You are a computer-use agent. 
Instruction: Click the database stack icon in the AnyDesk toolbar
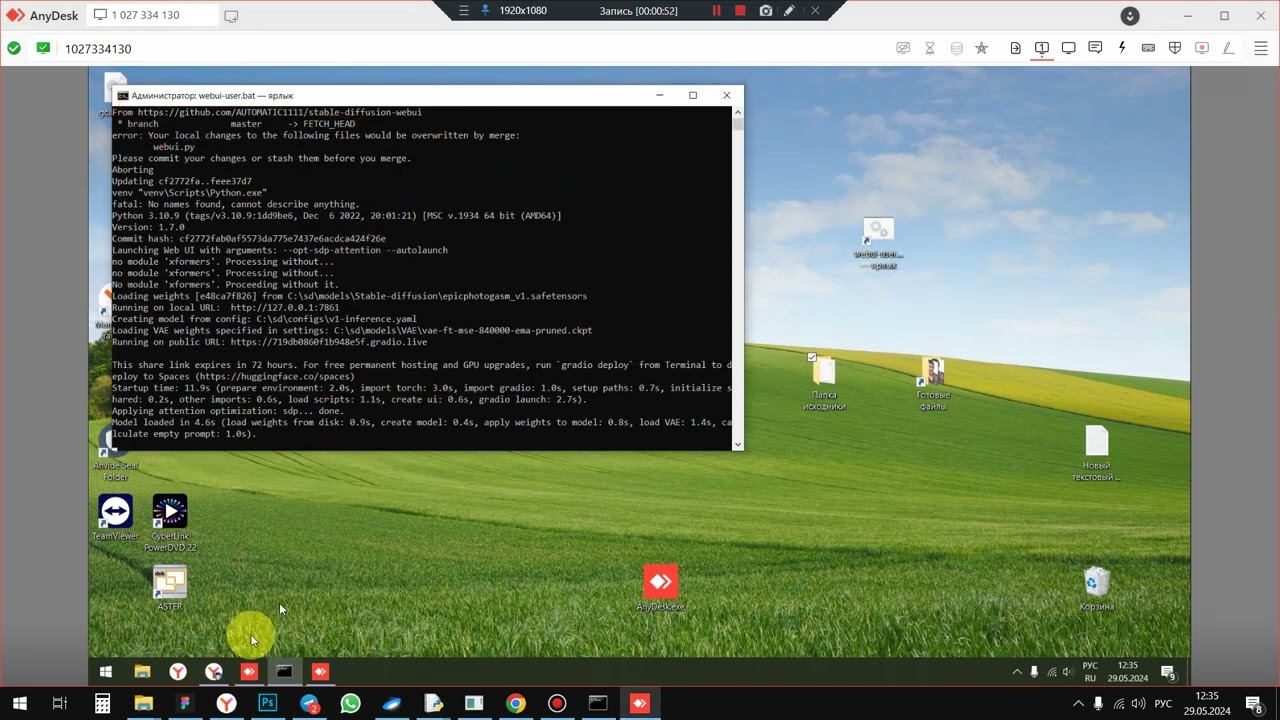click(x=956, y=48)
